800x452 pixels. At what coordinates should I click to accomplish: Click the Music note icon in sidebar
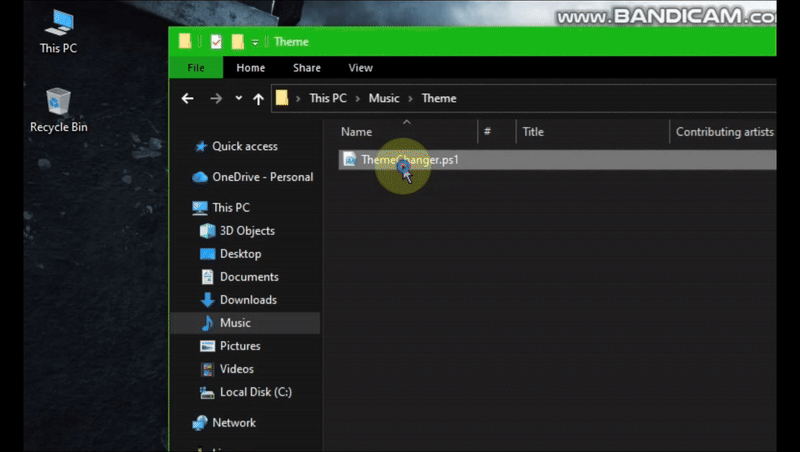[x=207, y=322]
